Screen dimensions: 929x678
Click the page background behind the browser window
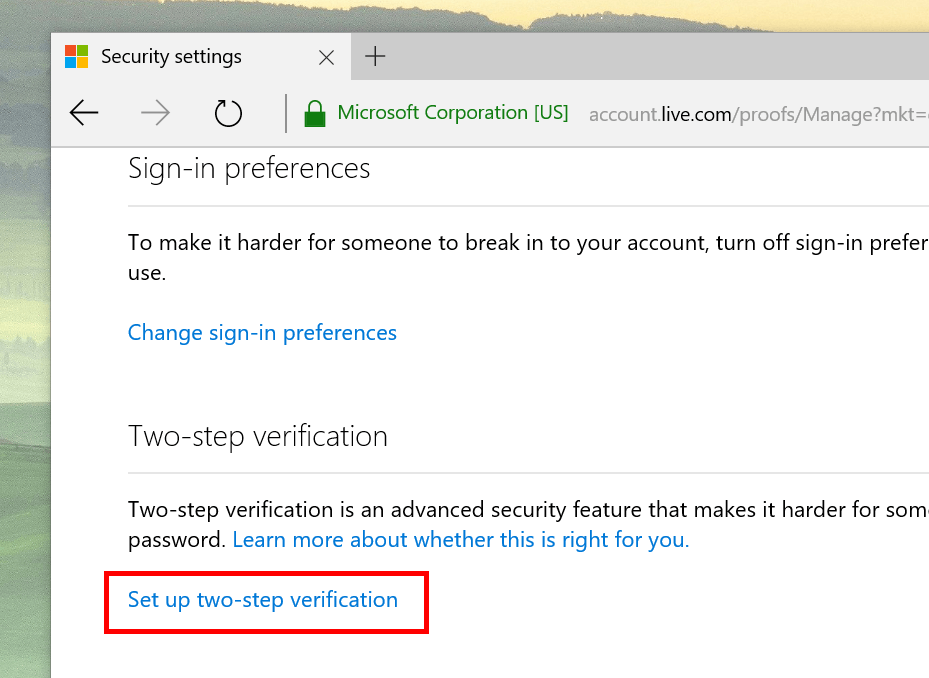pyautogui.click(x=25, y=400)
